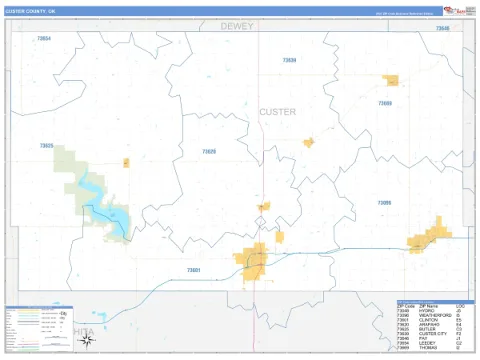This screenshot has height=360, width=480.
Task: Click the Arapaho yellow city area
Action: pos(264,207)
